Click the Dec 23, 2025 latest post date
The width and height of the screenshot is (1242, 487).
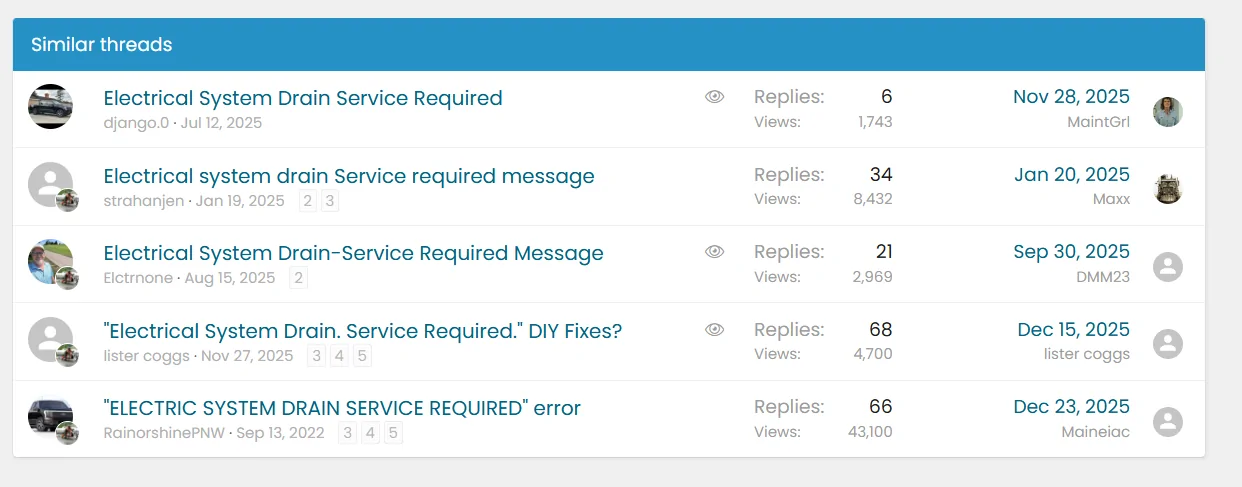pyautogui.click(x=1071, y=407)
